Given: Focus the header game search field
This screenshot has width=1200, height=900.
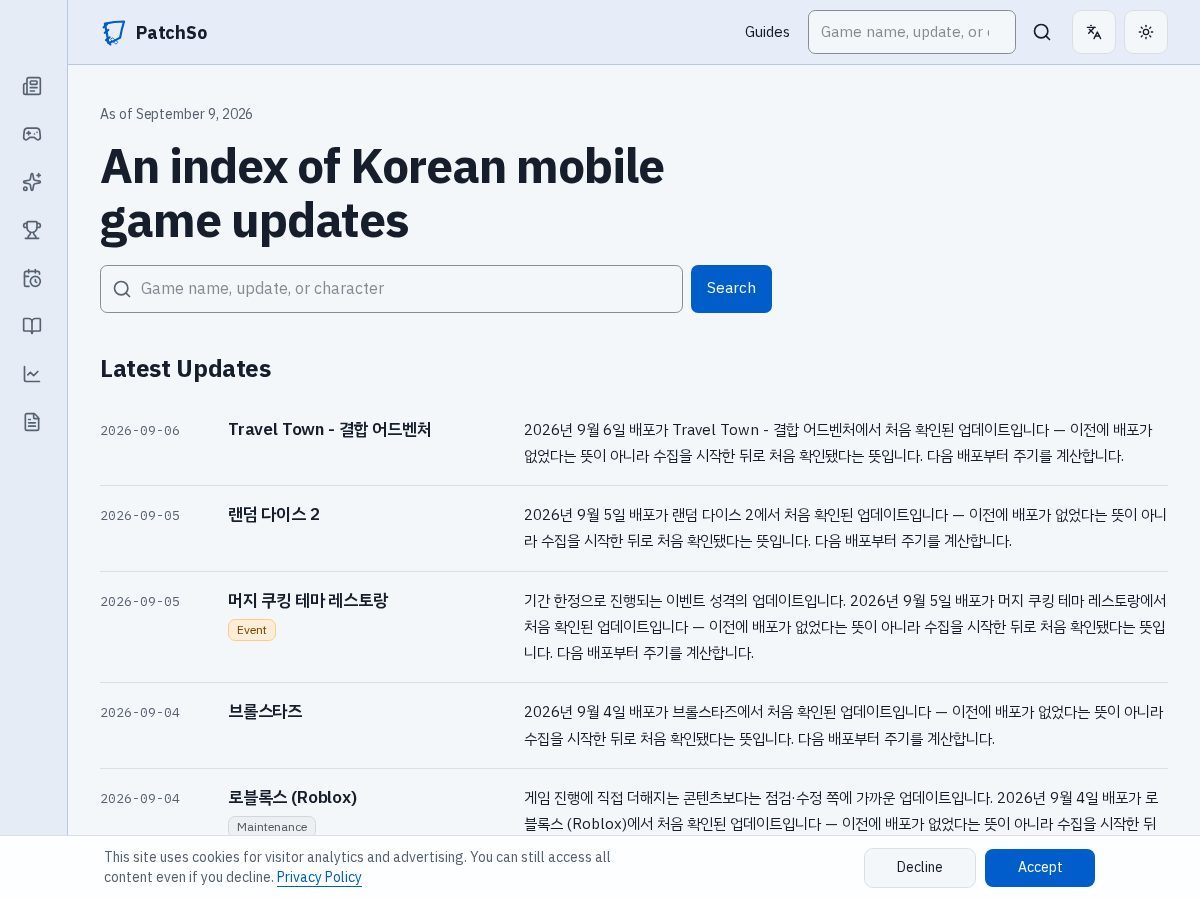Looking at the screenshot, I should pos(912,32).
